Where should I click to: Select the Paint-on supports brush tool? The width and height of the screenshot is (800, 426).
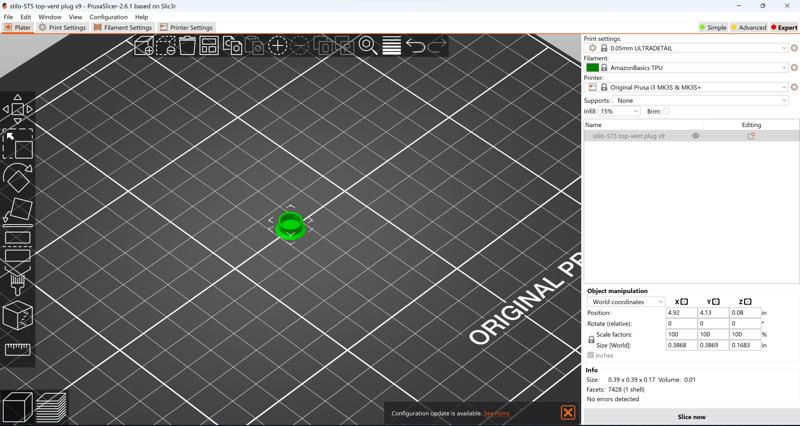click(17, 283)
